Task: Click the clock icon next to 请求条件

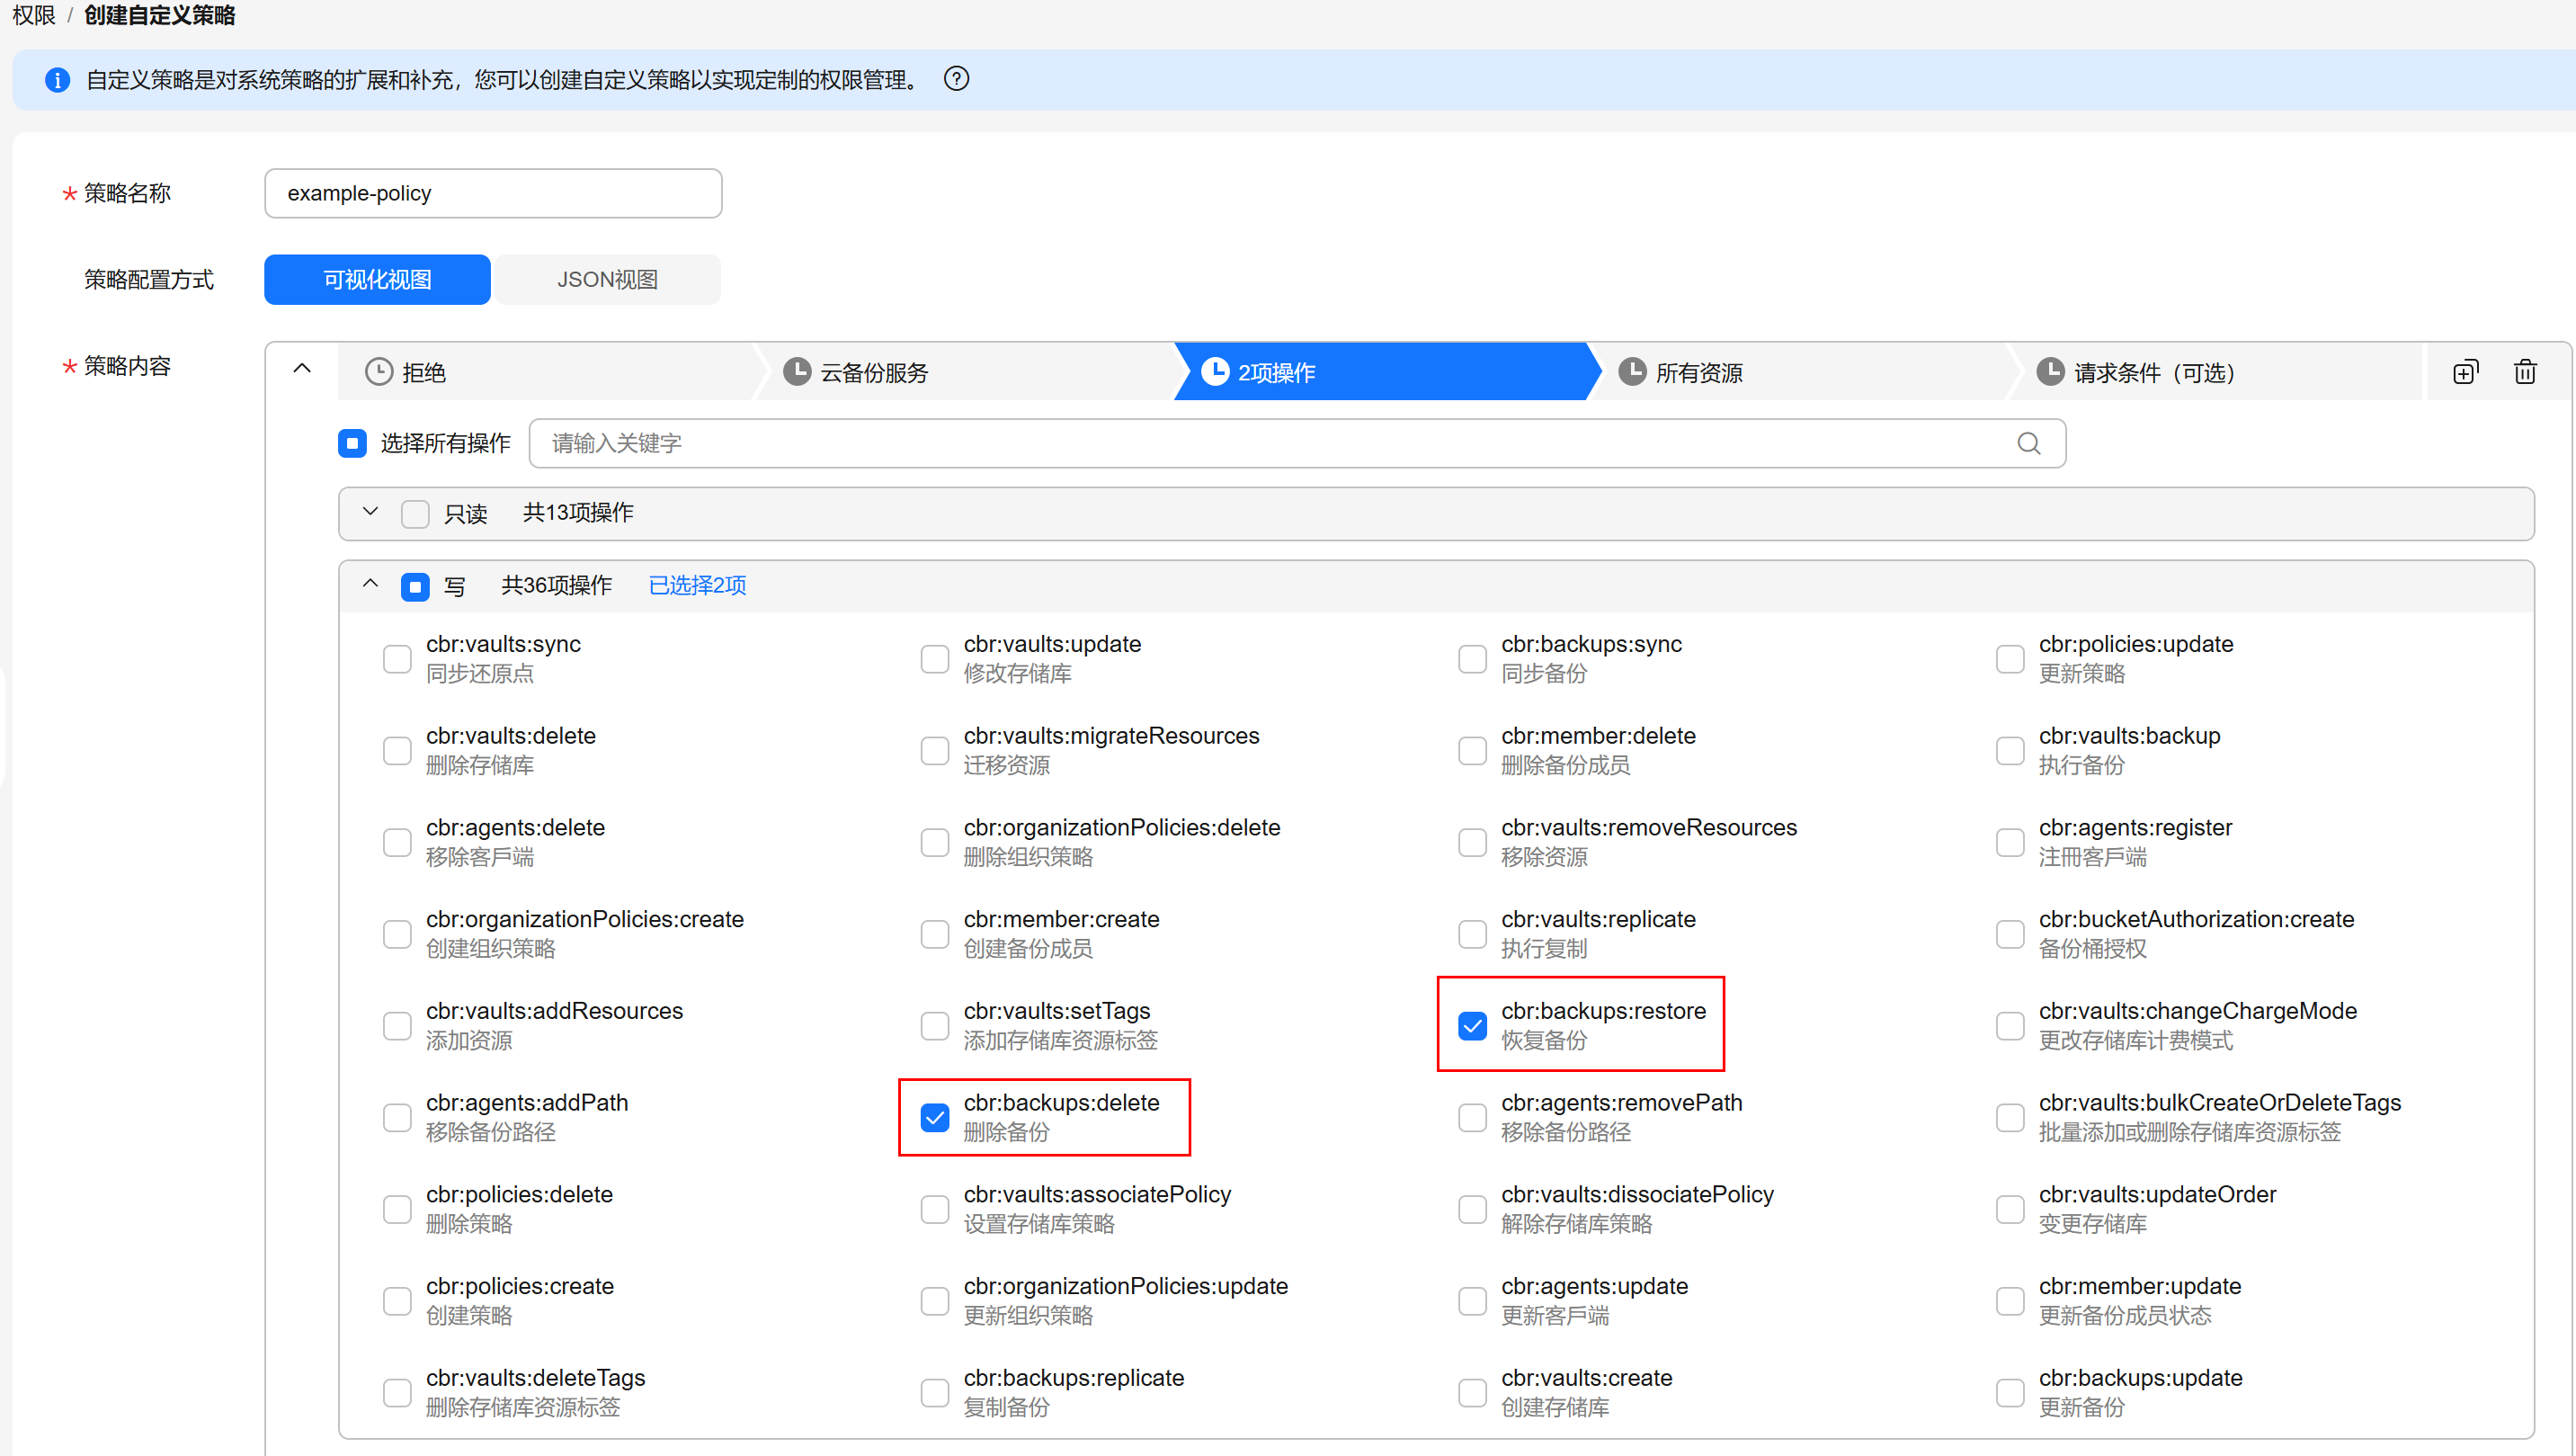Action: point(2050,372)
